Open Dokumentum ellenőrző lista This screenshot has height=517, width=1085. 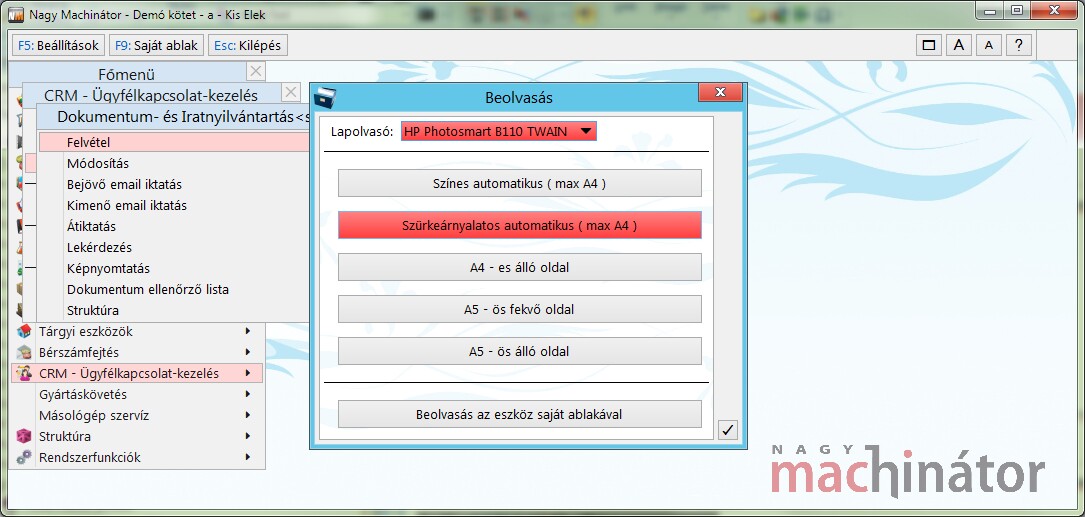(174, 289)
